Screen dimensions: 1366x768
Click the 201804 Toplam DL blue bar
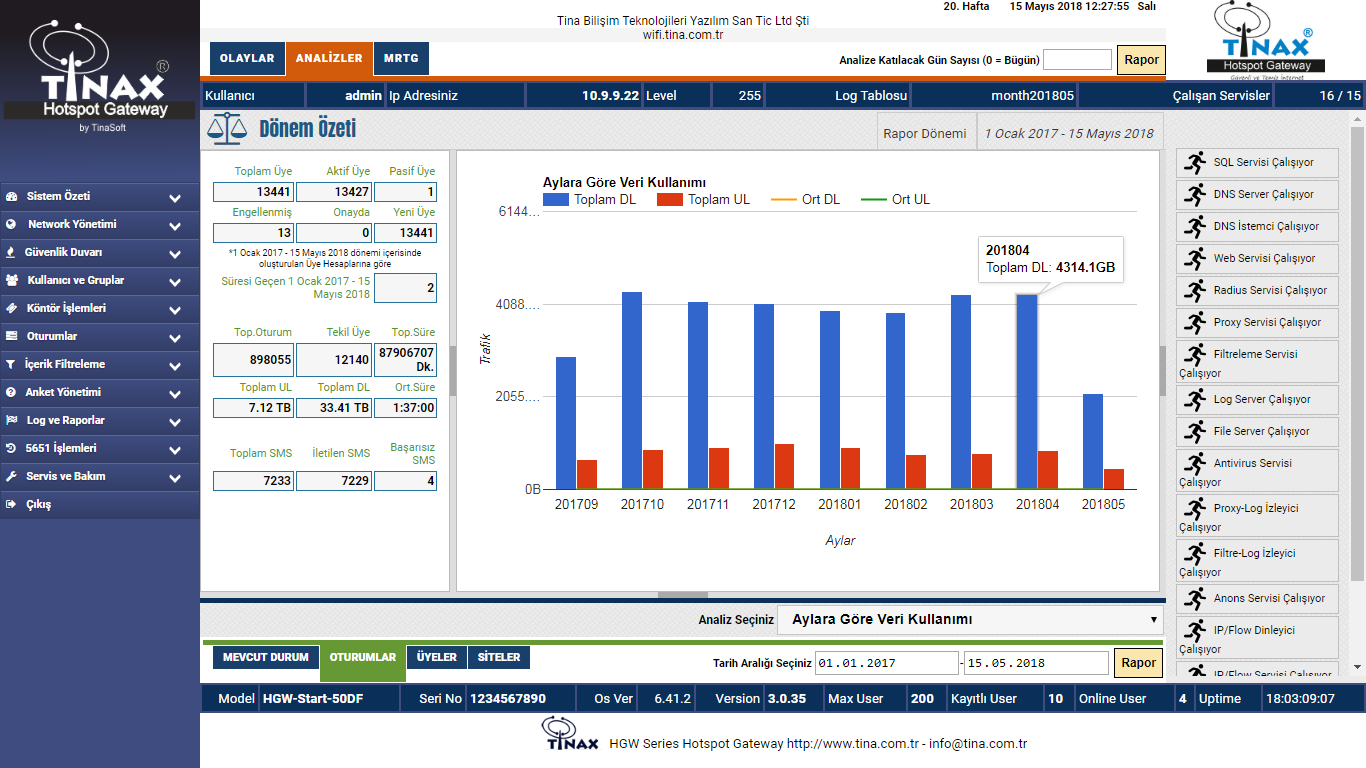[x=1027, y=390]
